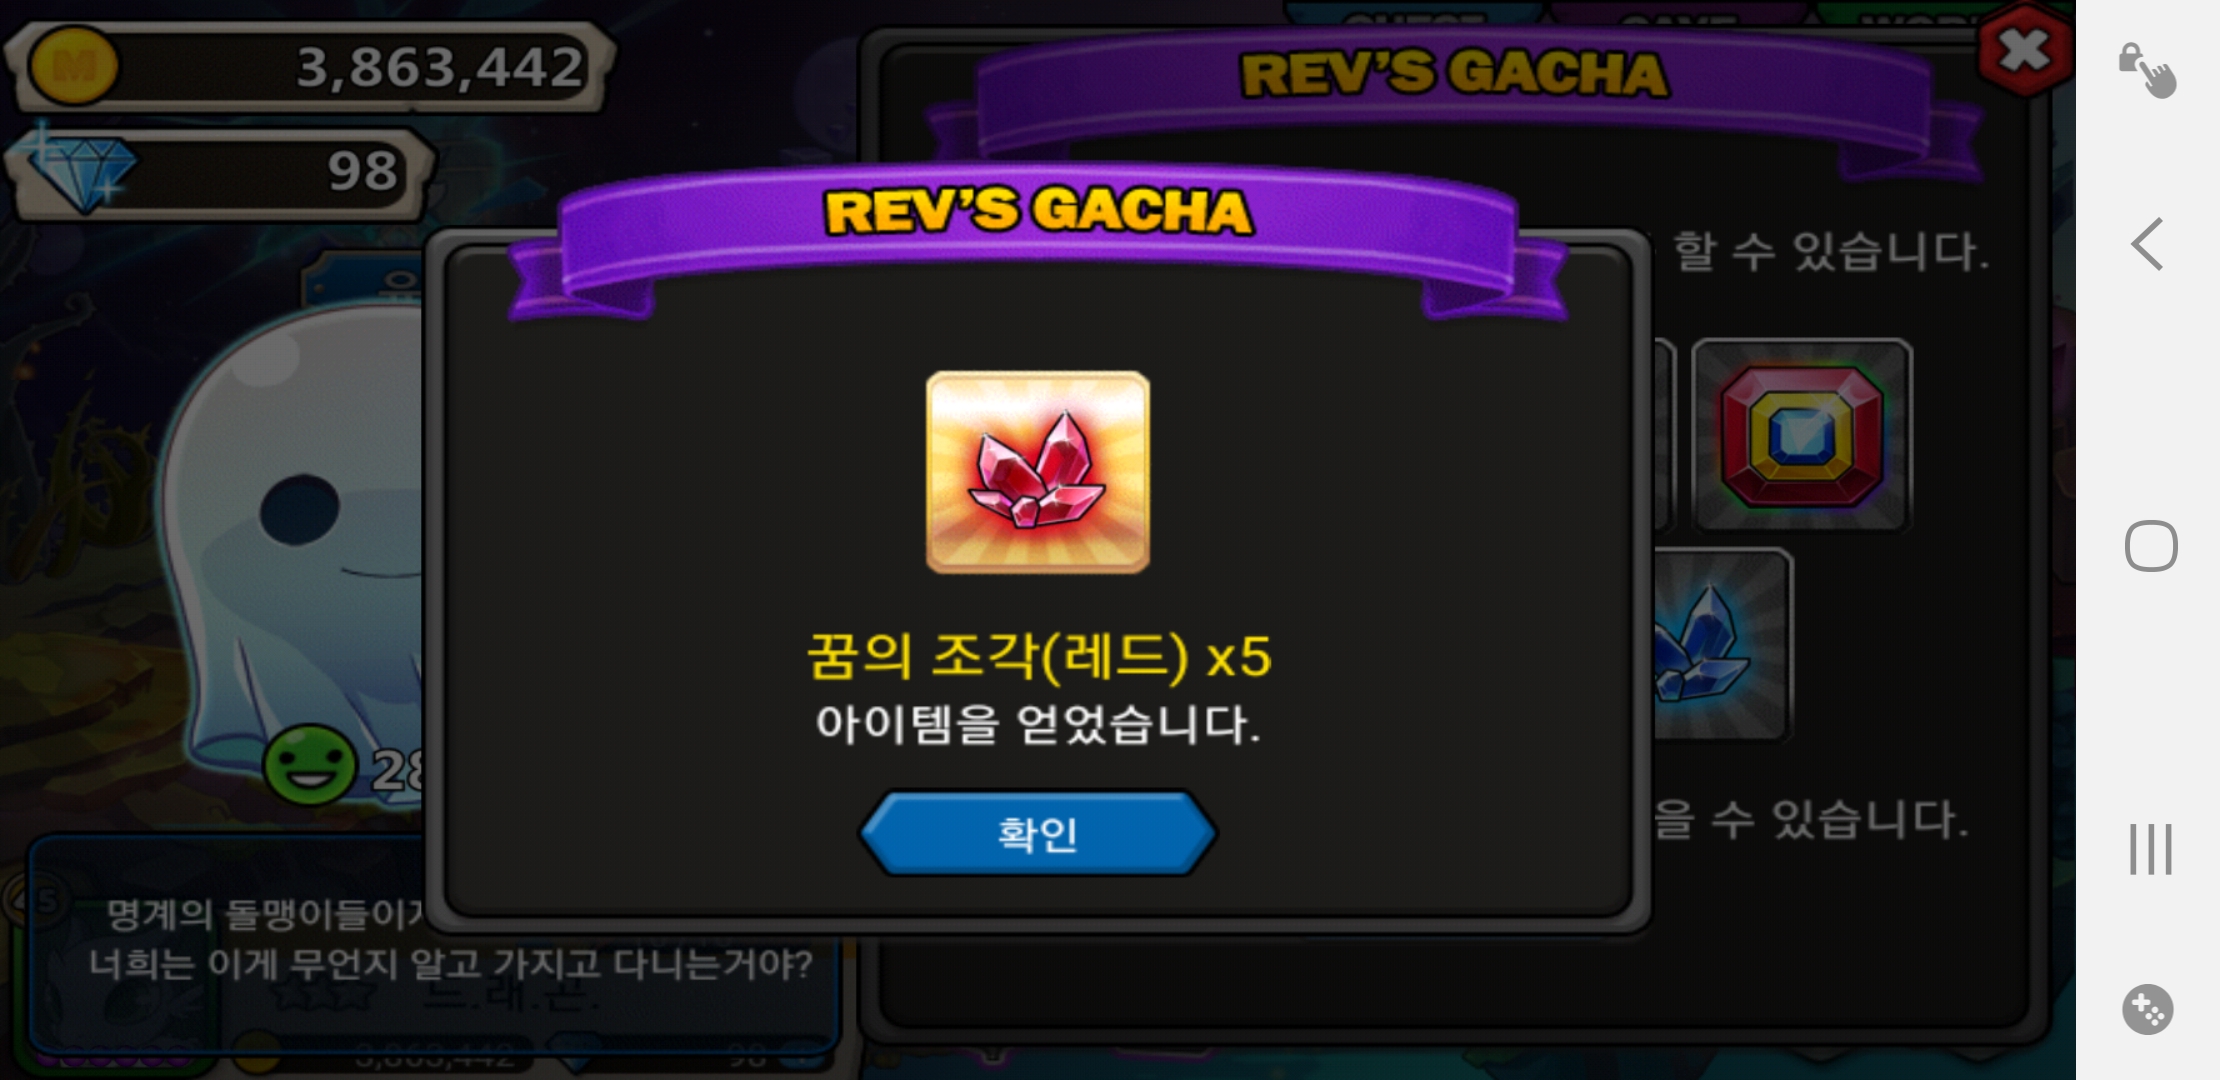This screenshot has height=1080, width=2220.
Task: Close the Rev's Gacha window with red X
Action: tap(2022, 49)
